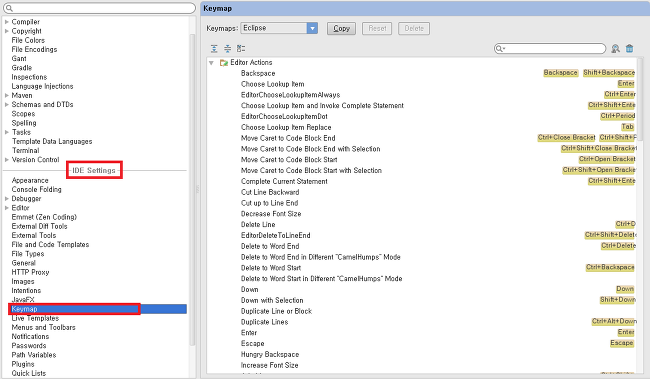
Task: Select Terminal settings entry
Action: point(26,151)
